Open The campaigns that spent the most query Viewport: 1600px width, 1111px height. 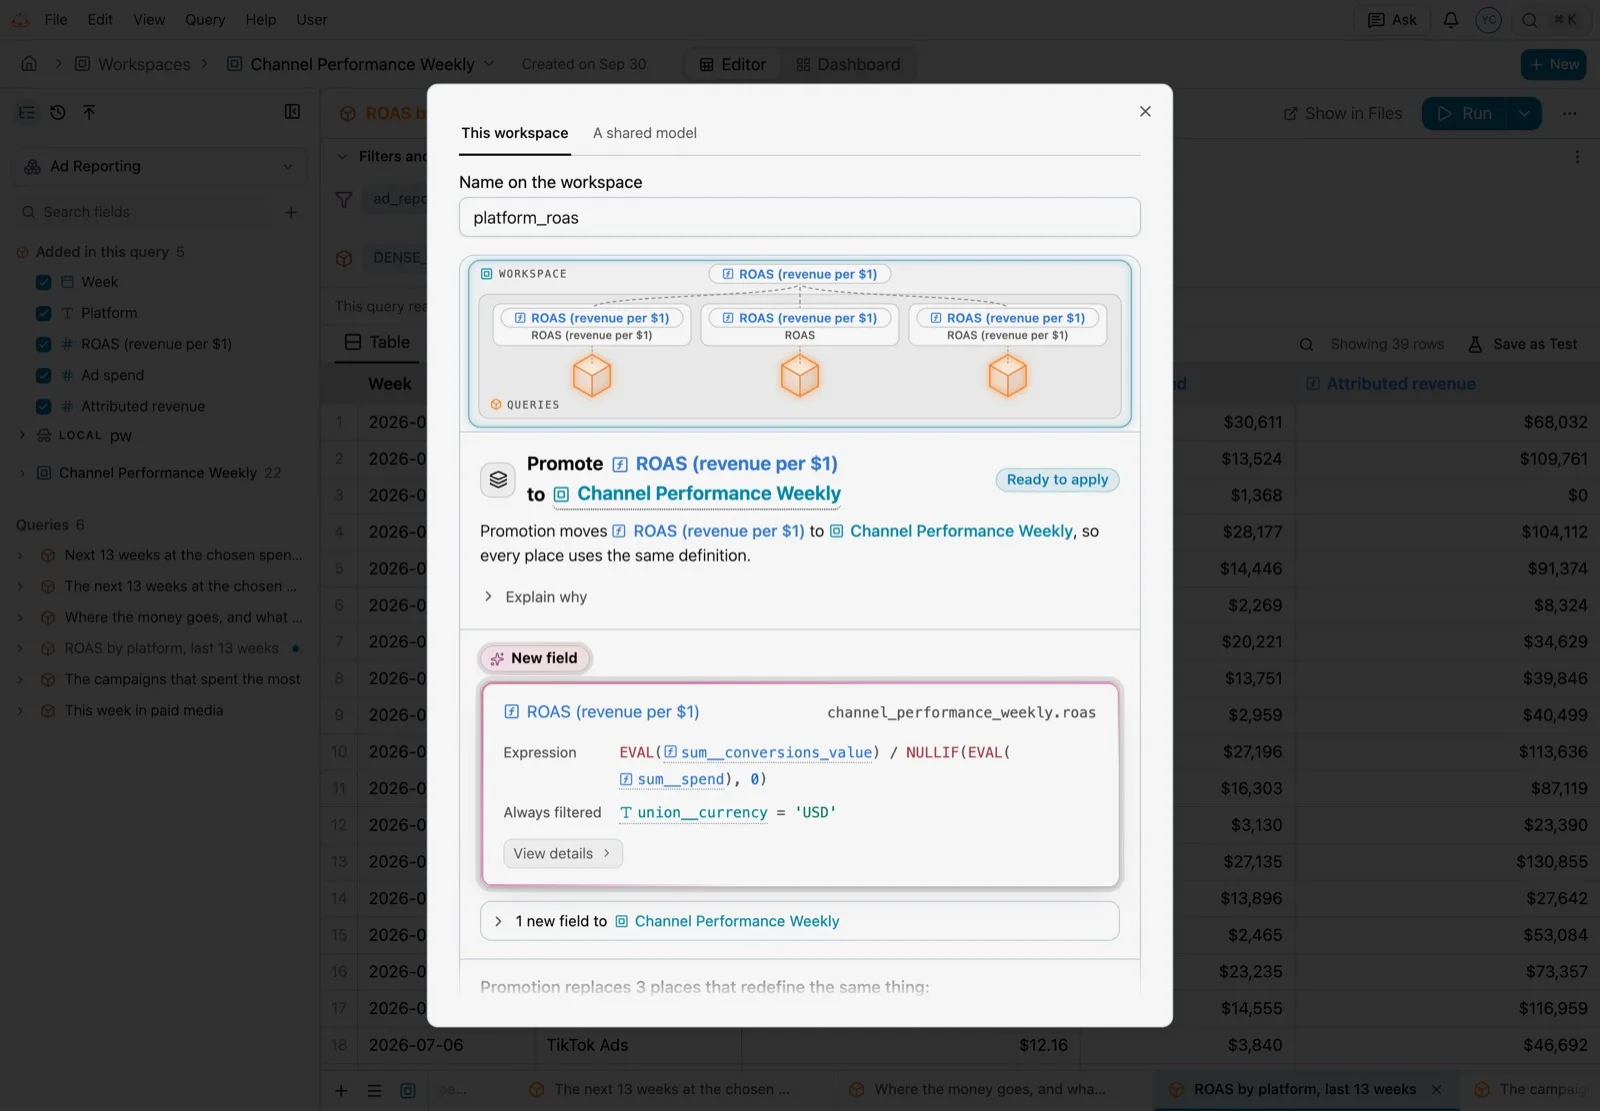pyautogui.click(x=182, y=679)
